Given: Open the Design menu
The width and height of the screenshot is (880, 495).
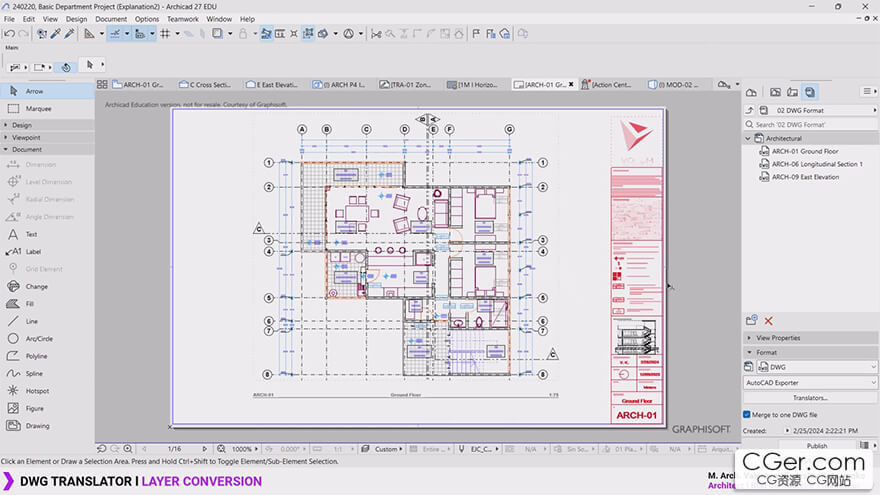Looking at the screenshot, I should [x=76, y=19].
